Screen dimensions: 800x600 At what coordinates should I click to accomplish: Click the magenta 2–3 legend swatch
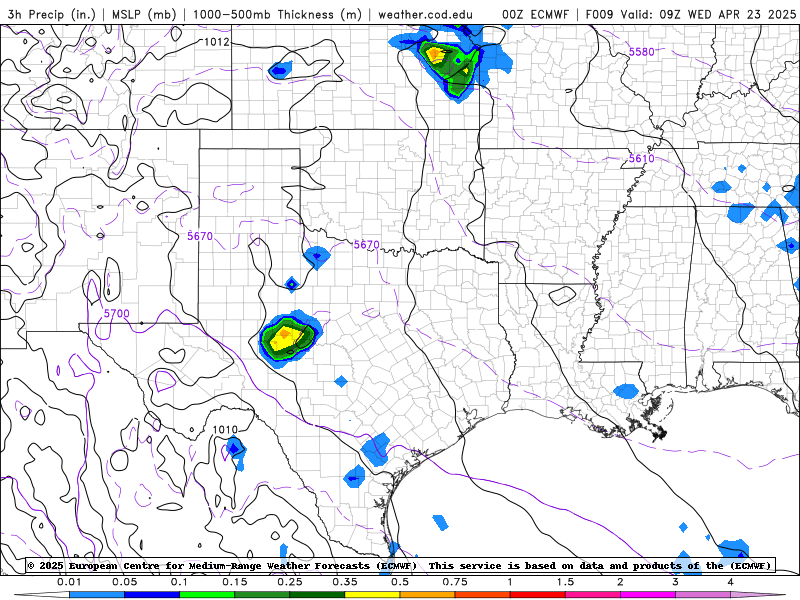pyautogui.click(x=648, y=595)
